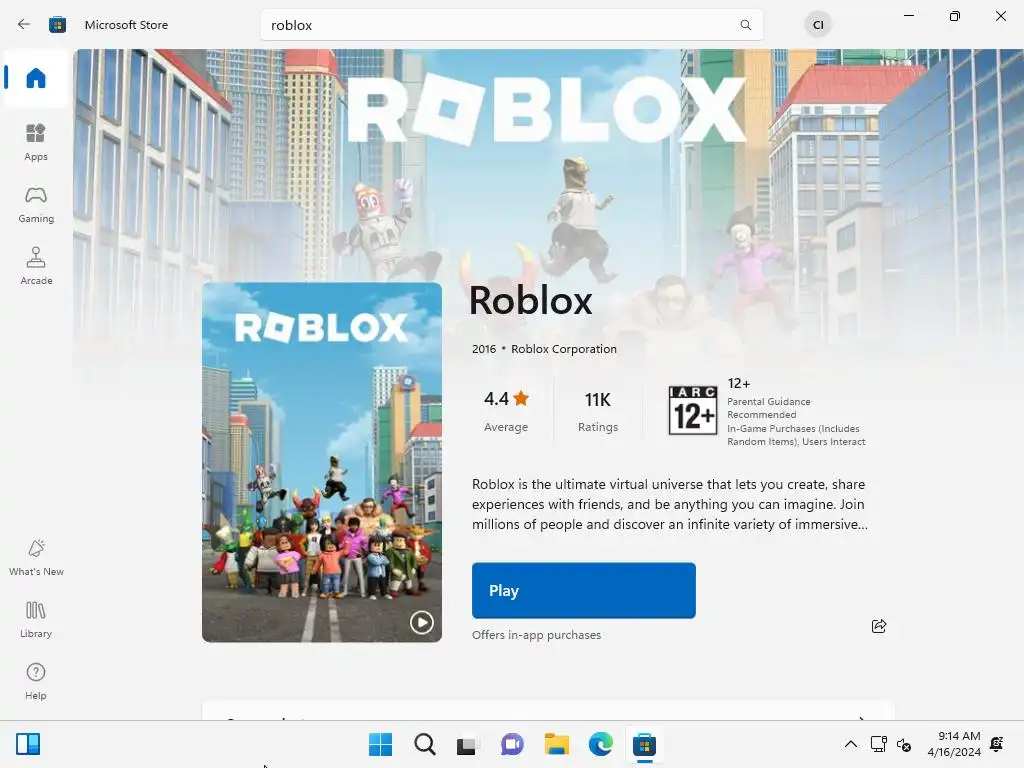
Task: Click the Roblox title heading
Action: pyautogui.click(x=530, y=300)
